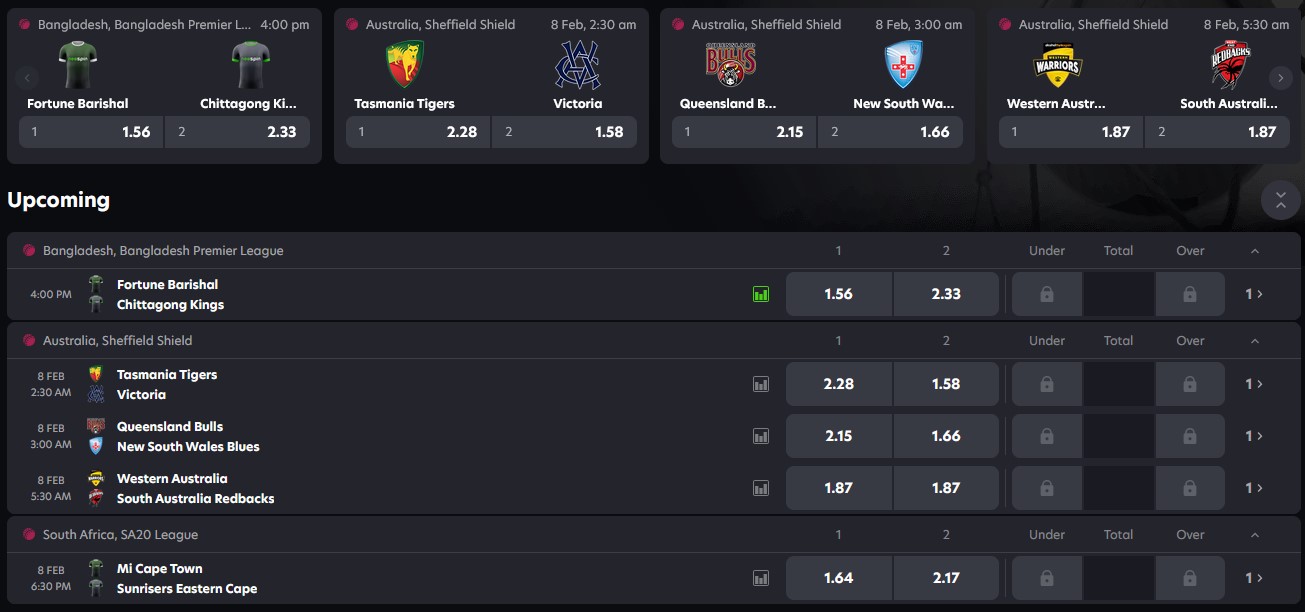Collapse the Australia Sheffield Shield section
1305x612 pixels.
1255,340
